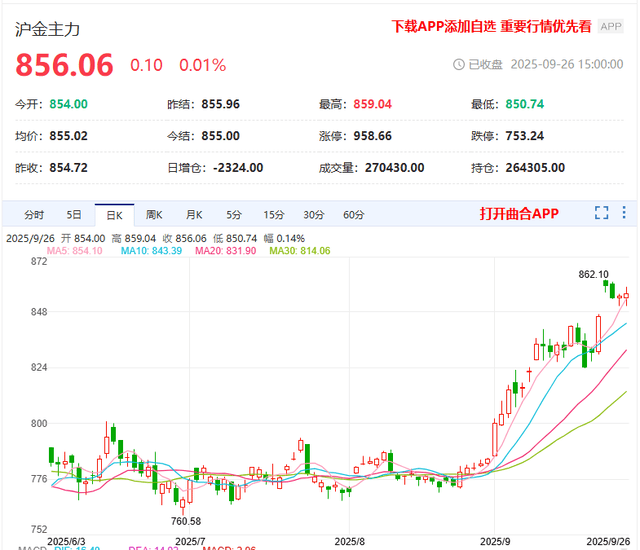Click the 跌停 value 753.24
The width and height of the screenshot is (640, 550).
pyautogui.click(x=524, y=136)
